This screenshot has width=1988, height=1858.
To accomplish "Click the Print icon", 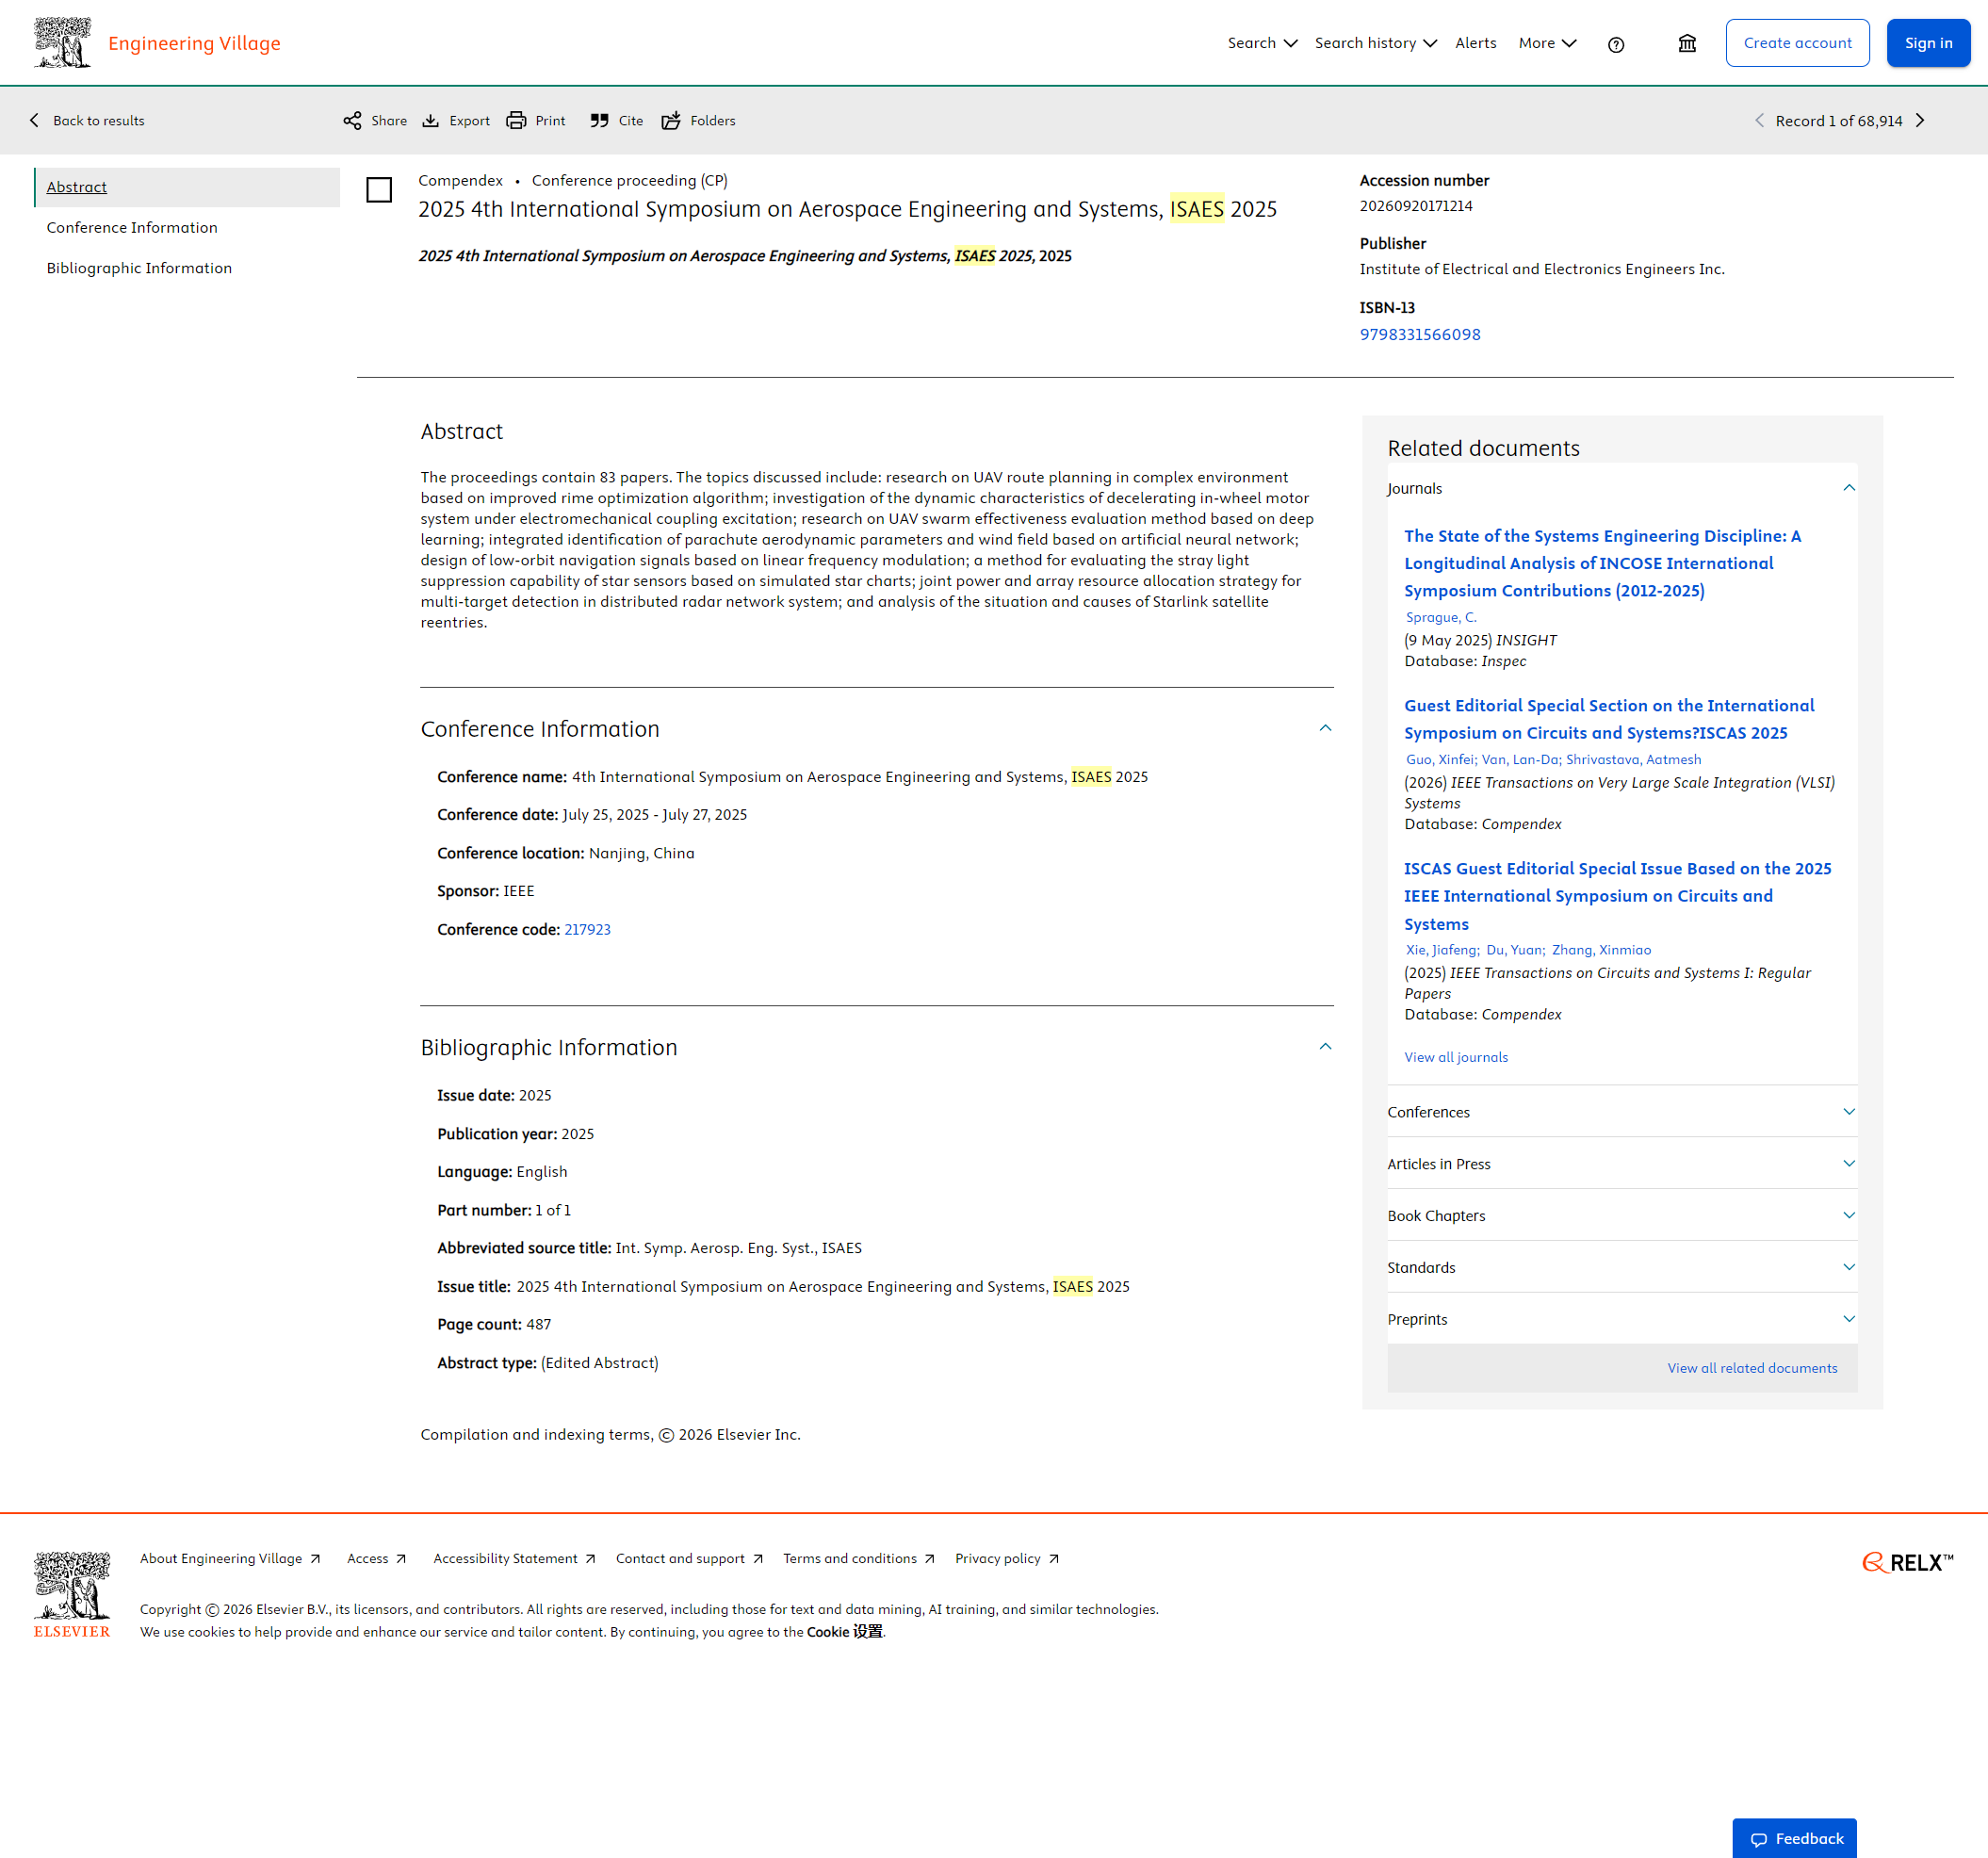I will [516, 121].
